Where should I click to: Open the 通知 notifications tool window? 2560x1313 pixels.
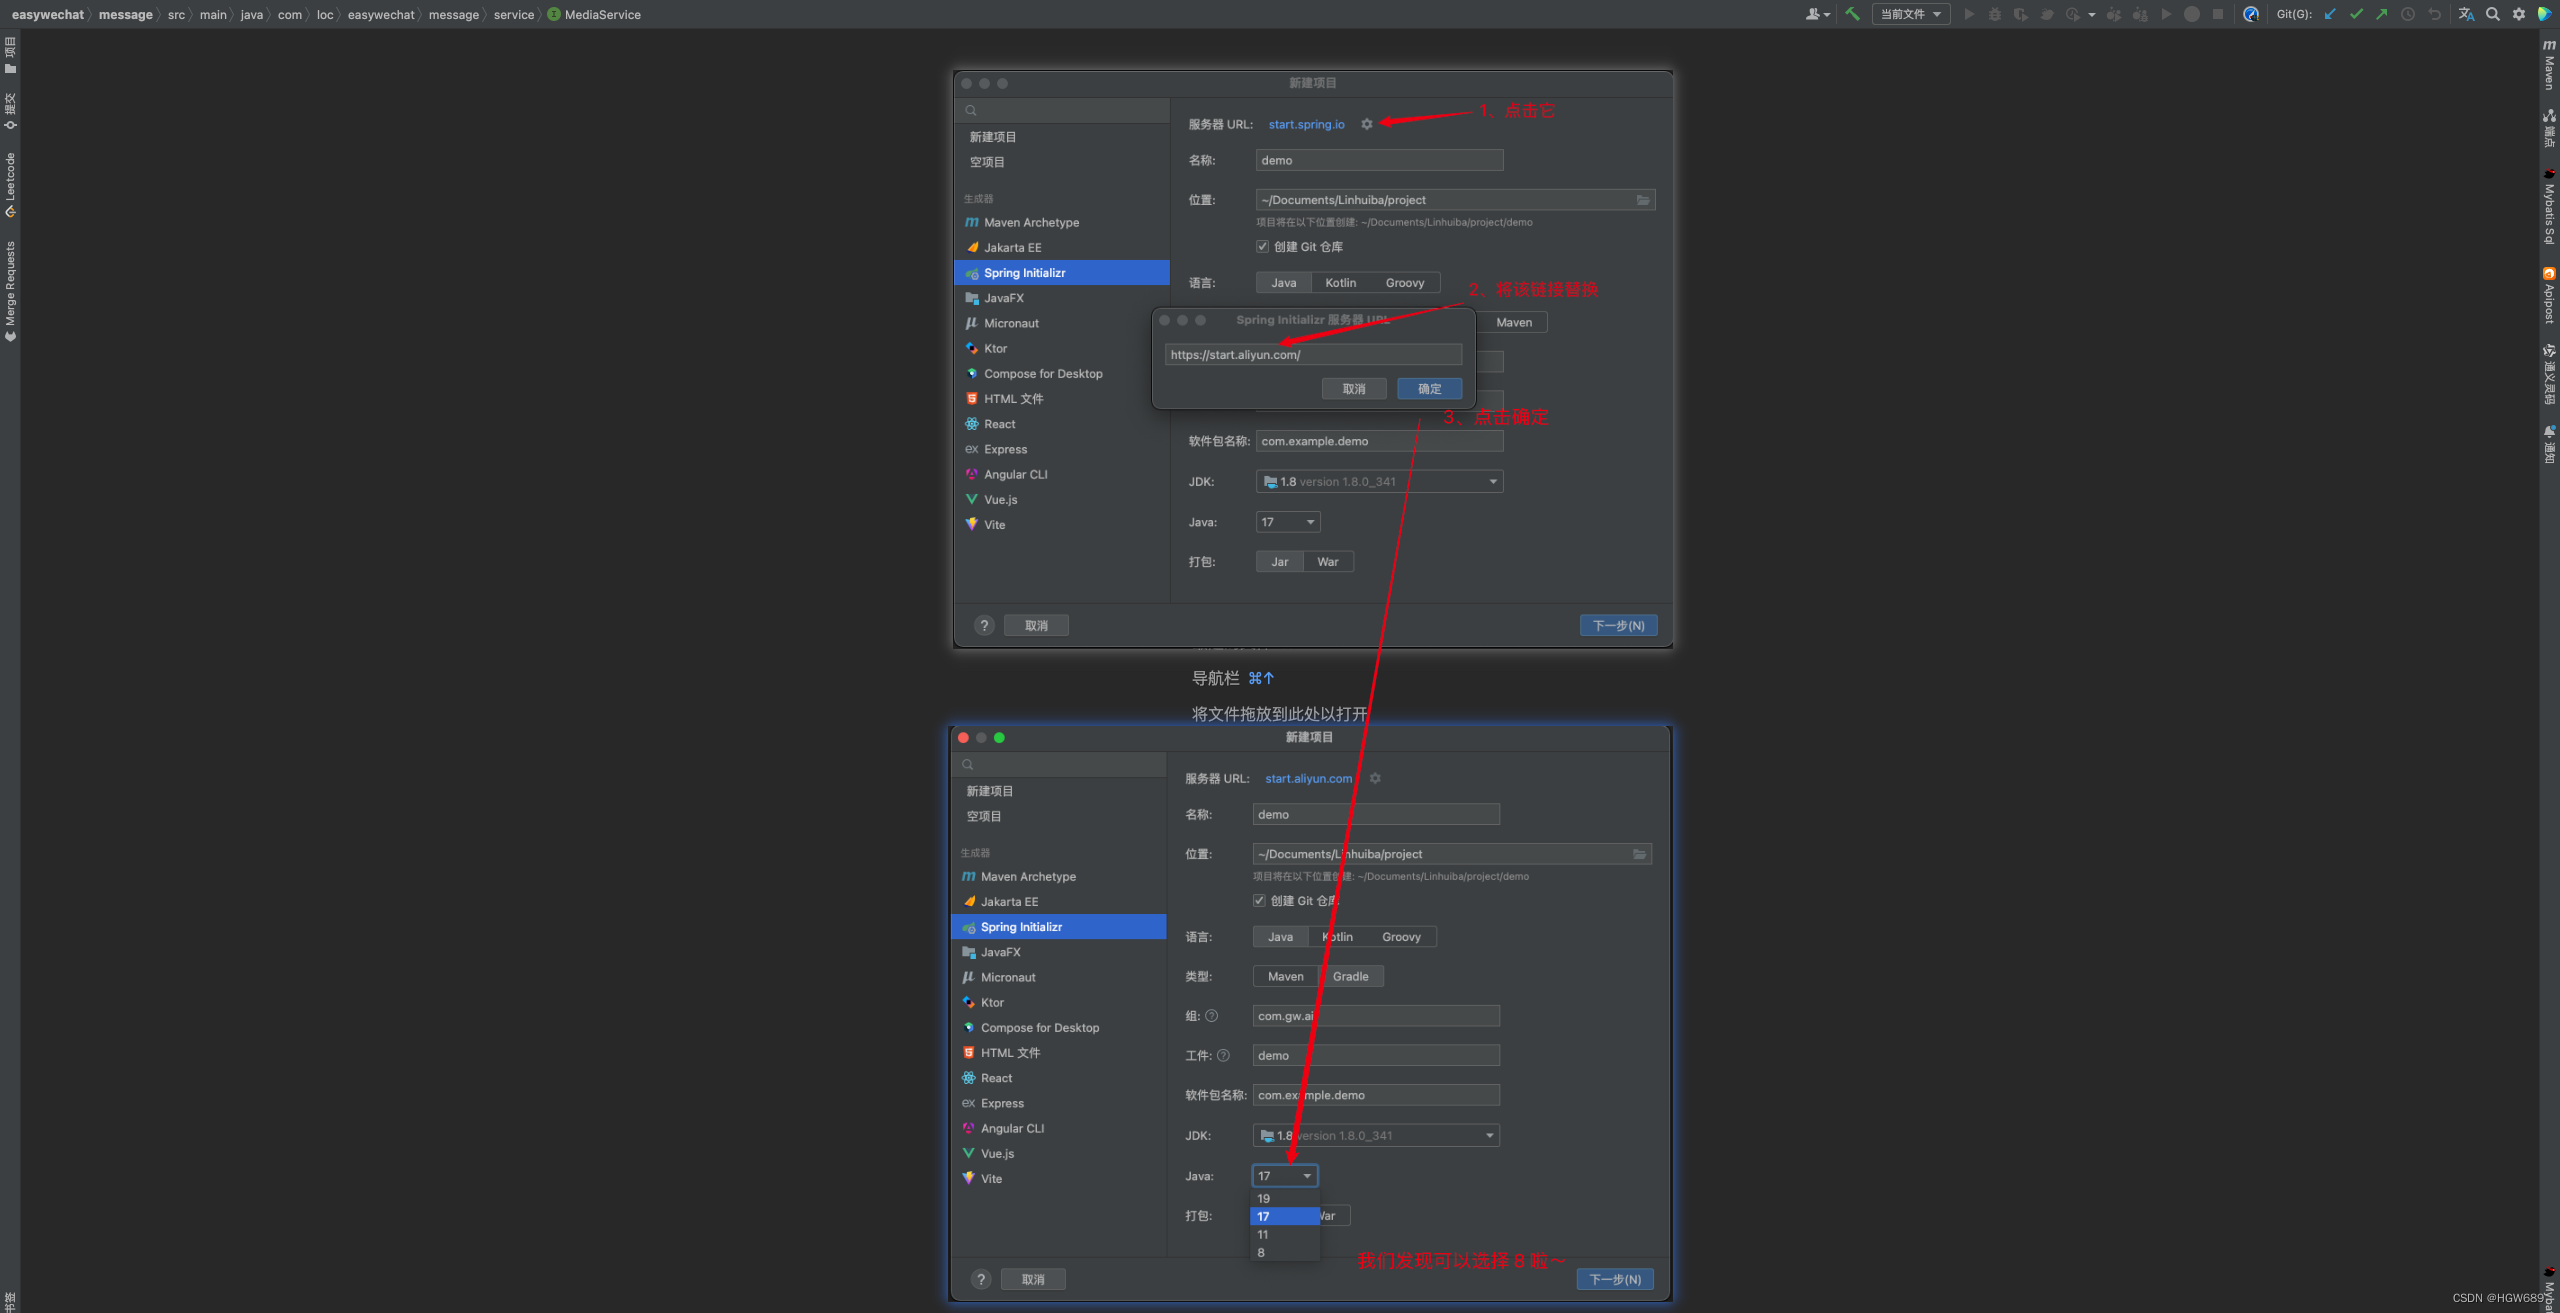click(x=2549, y=444)
